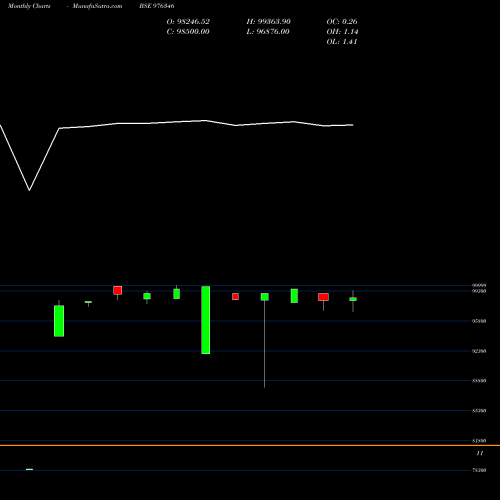Click the low value 'L: 96876.00'

point(268,32)
